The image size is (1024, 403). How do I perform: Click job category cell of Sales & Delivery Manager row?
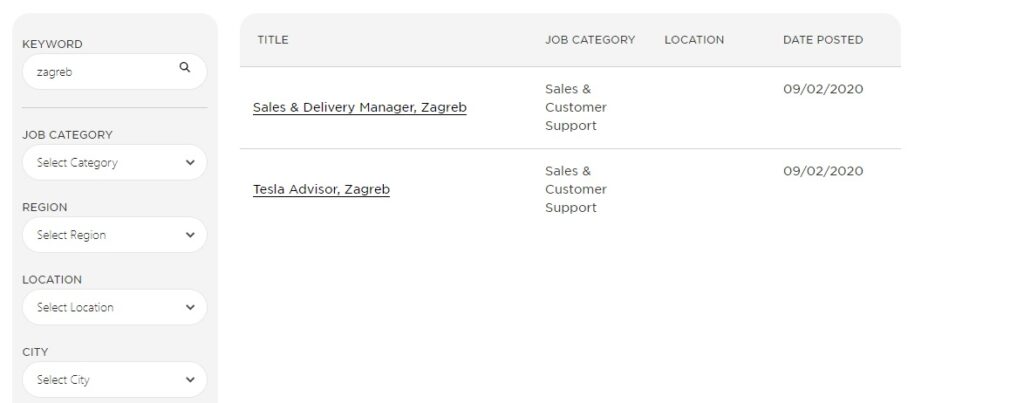point(575,107)
